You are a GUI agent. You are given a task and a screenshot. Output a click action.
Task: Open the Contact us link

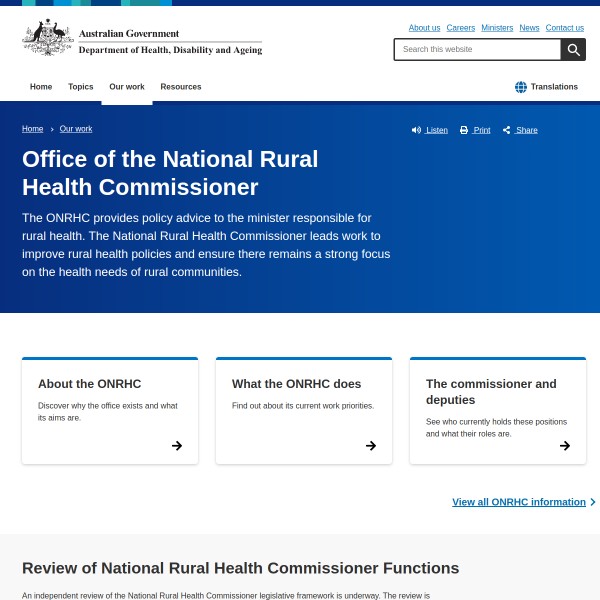pos(565,28)
